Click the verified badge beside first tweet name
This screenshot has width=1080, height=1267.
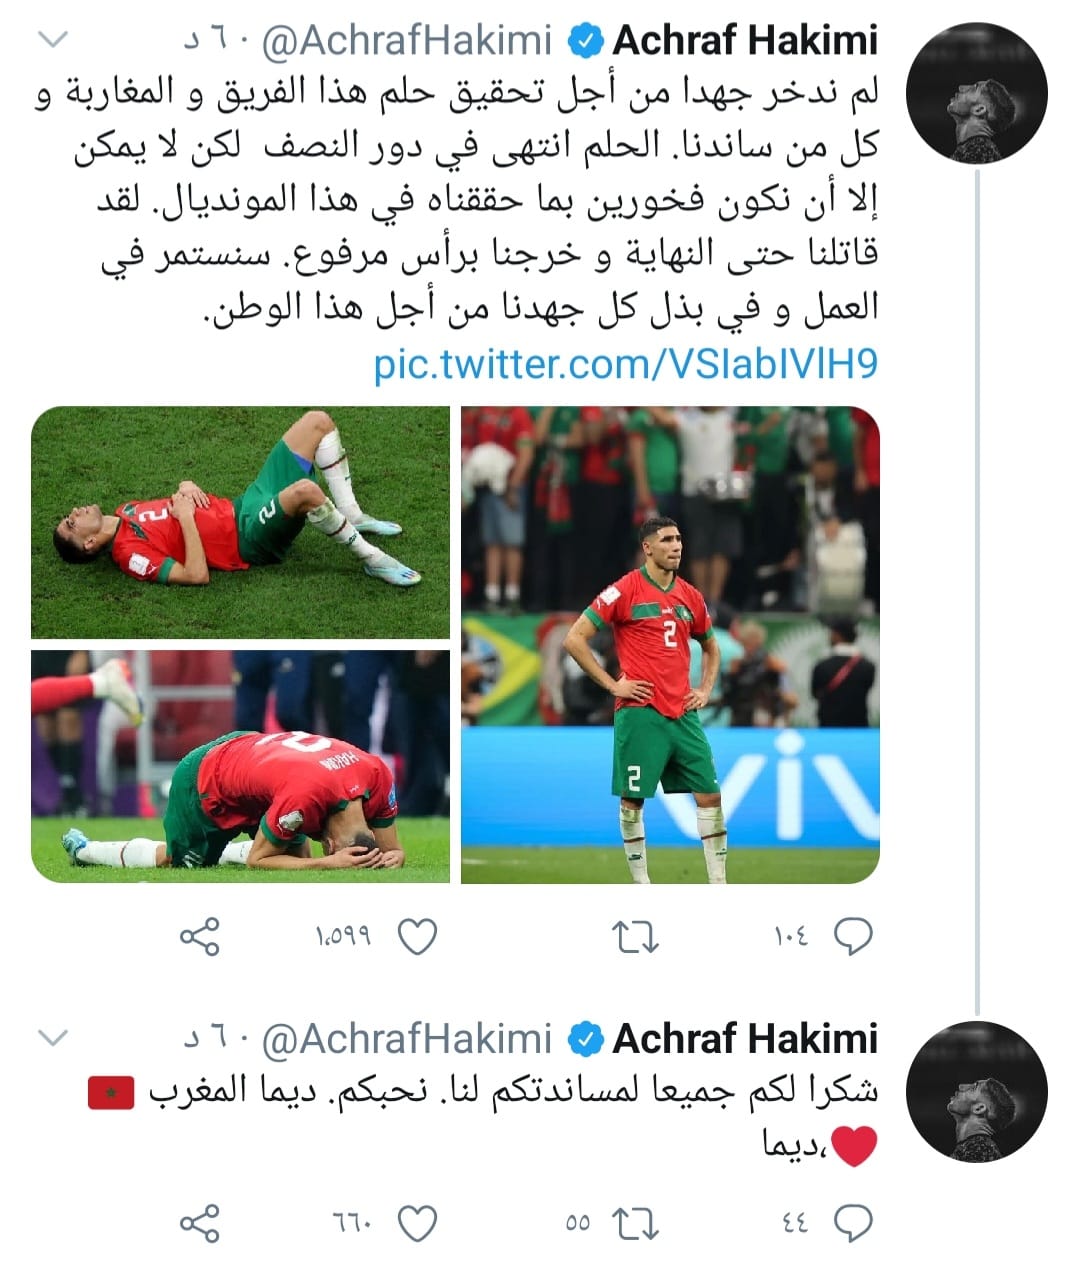[586, 41]
